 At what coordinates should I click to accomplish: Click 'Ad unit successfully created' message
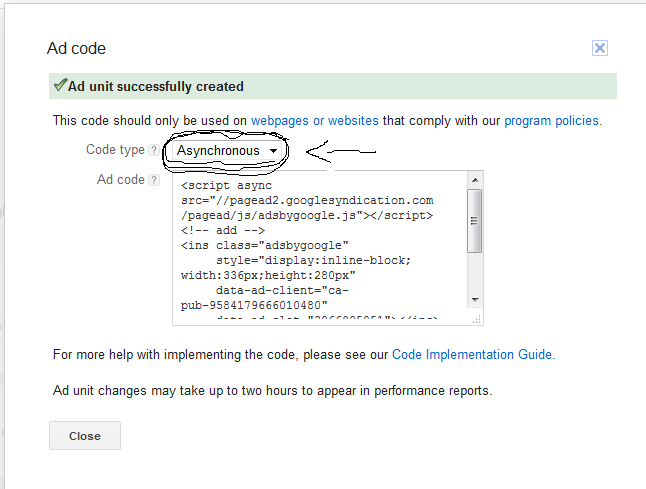pos(156,87)
